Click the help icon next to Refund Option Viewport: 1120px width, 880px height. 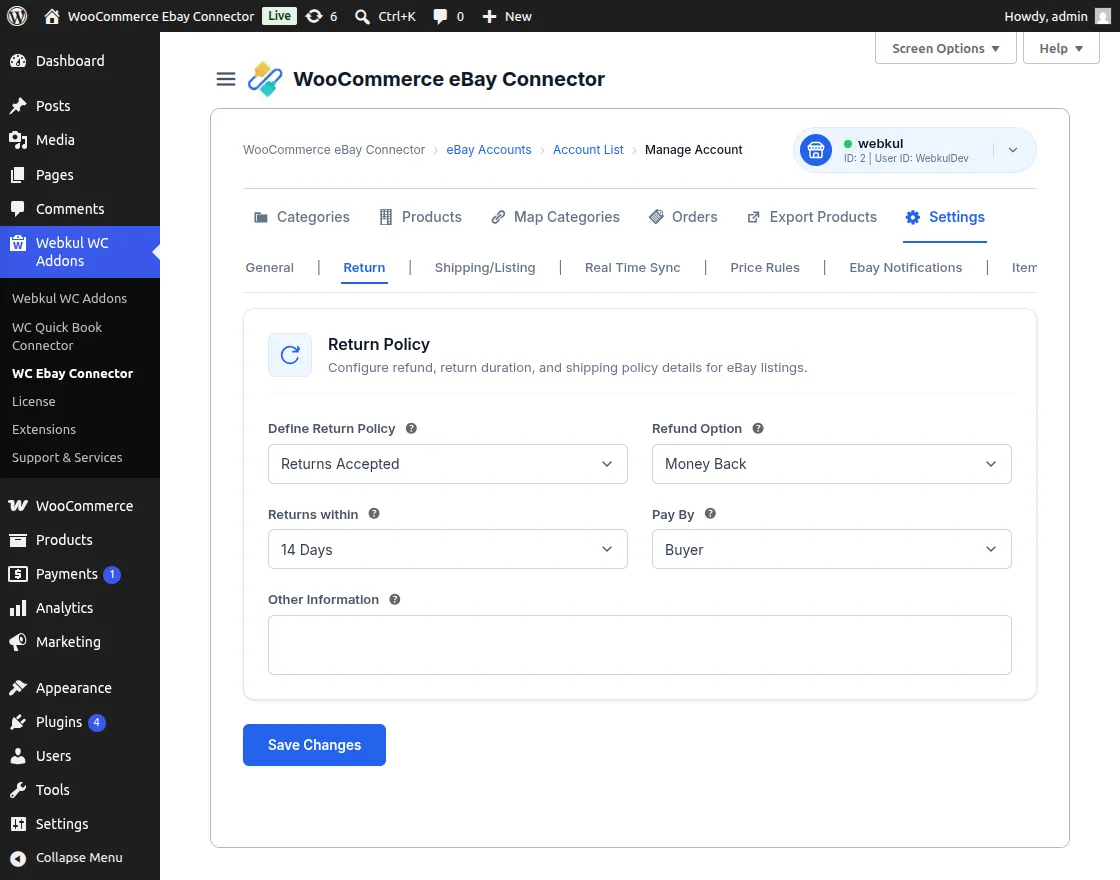759,429
